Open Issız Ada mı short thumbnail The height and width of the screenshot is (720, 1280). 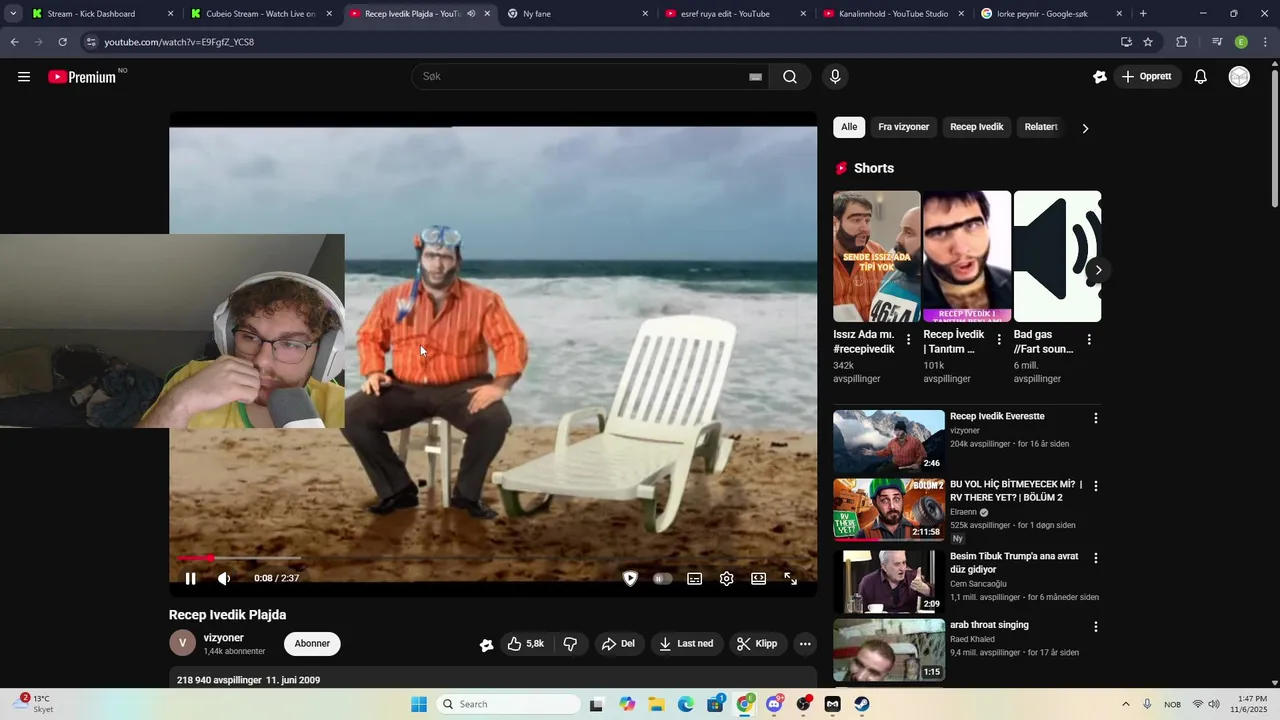click(877, 256)
